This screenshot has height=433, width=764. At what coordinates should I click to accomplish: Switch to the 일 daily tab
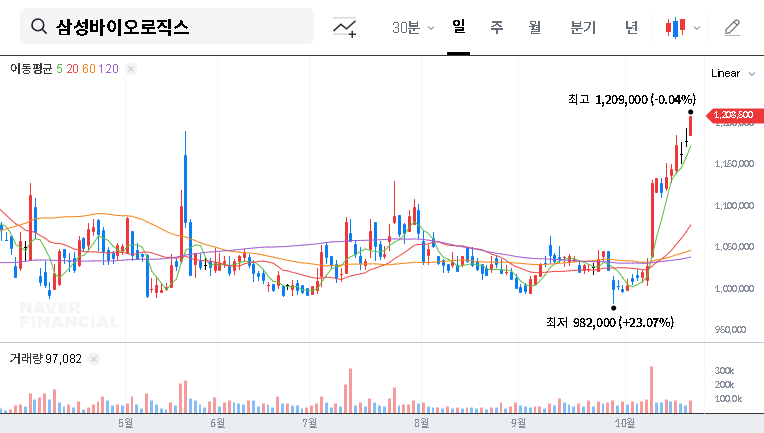[x=458, y=27]
